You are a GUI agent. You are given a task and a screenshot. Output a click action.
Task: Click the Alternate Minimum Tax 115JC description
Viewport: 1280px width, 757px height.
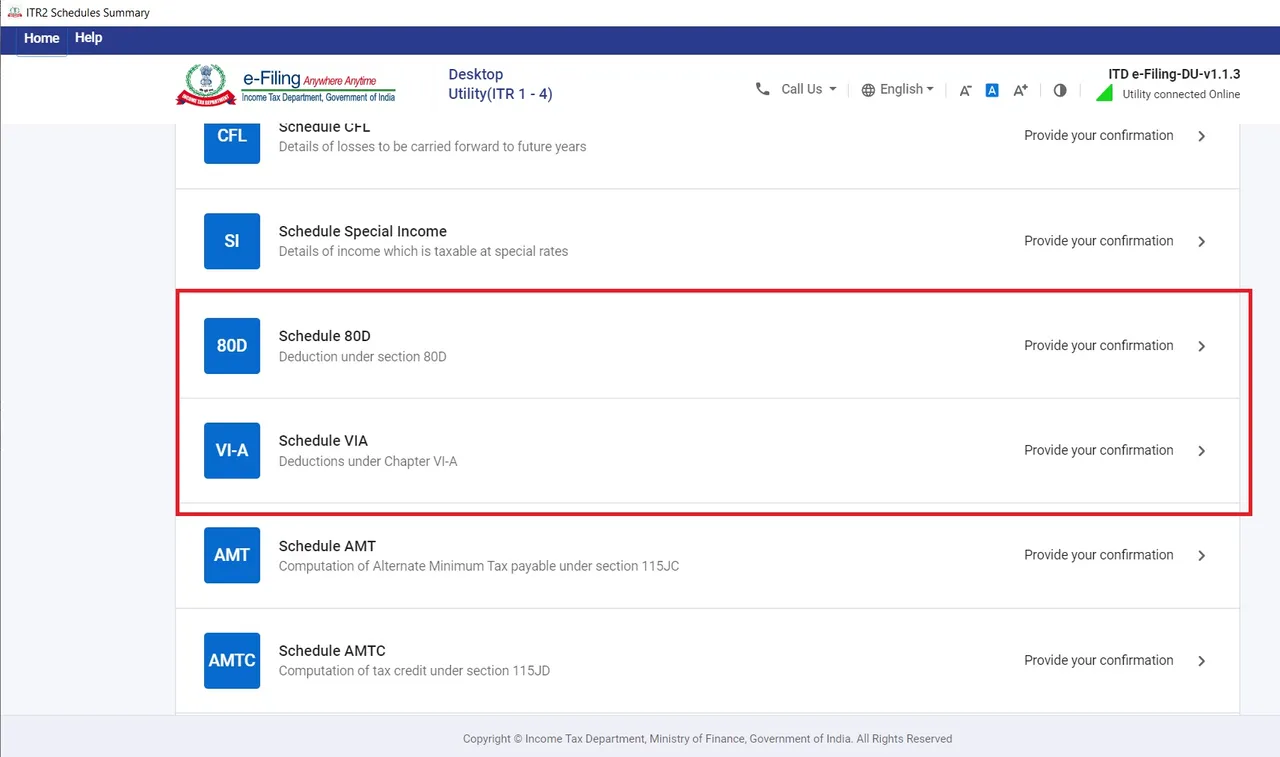pyautogui.click(x=479, y=566)
